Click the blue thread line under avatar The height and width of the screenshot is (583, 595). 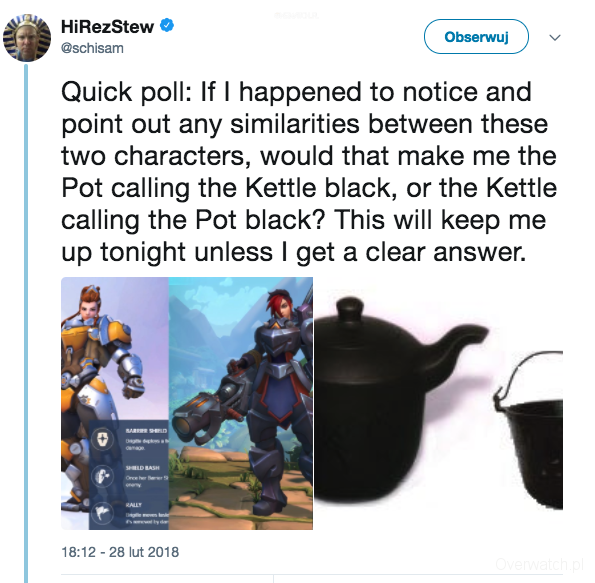[26, 323]
